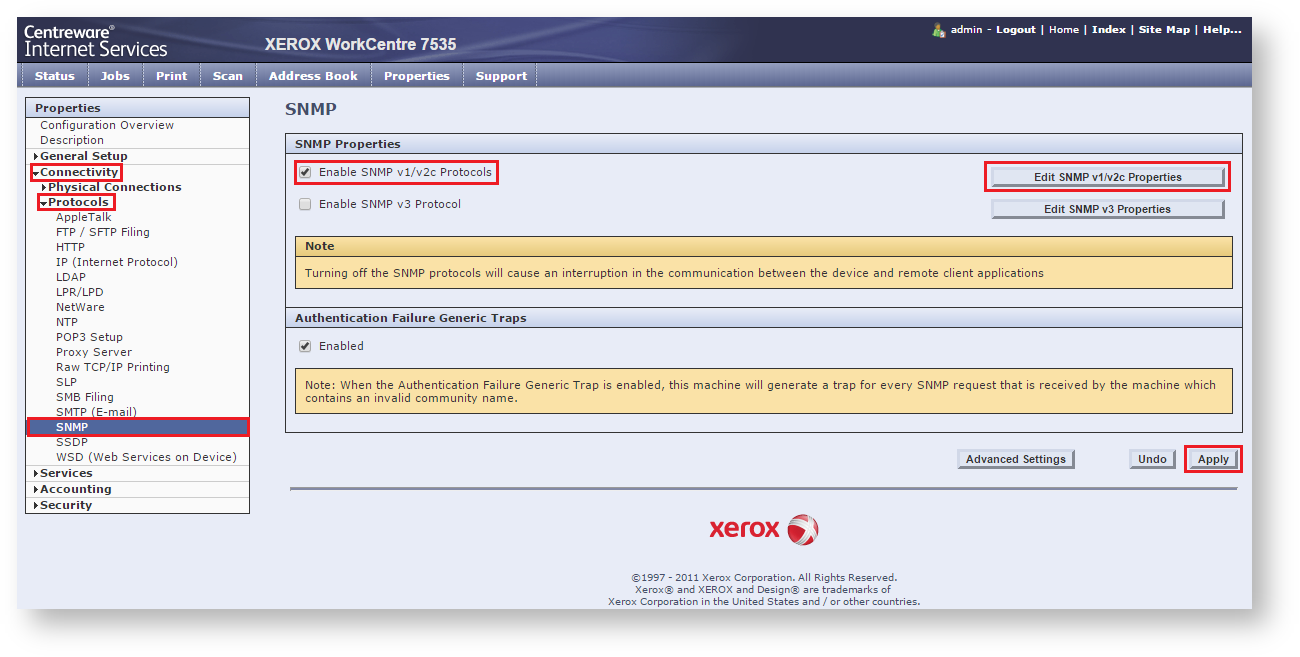
Task: Toggle Enable SNMP v1/v2c Protocols checkbox
Action: [305, 172]
